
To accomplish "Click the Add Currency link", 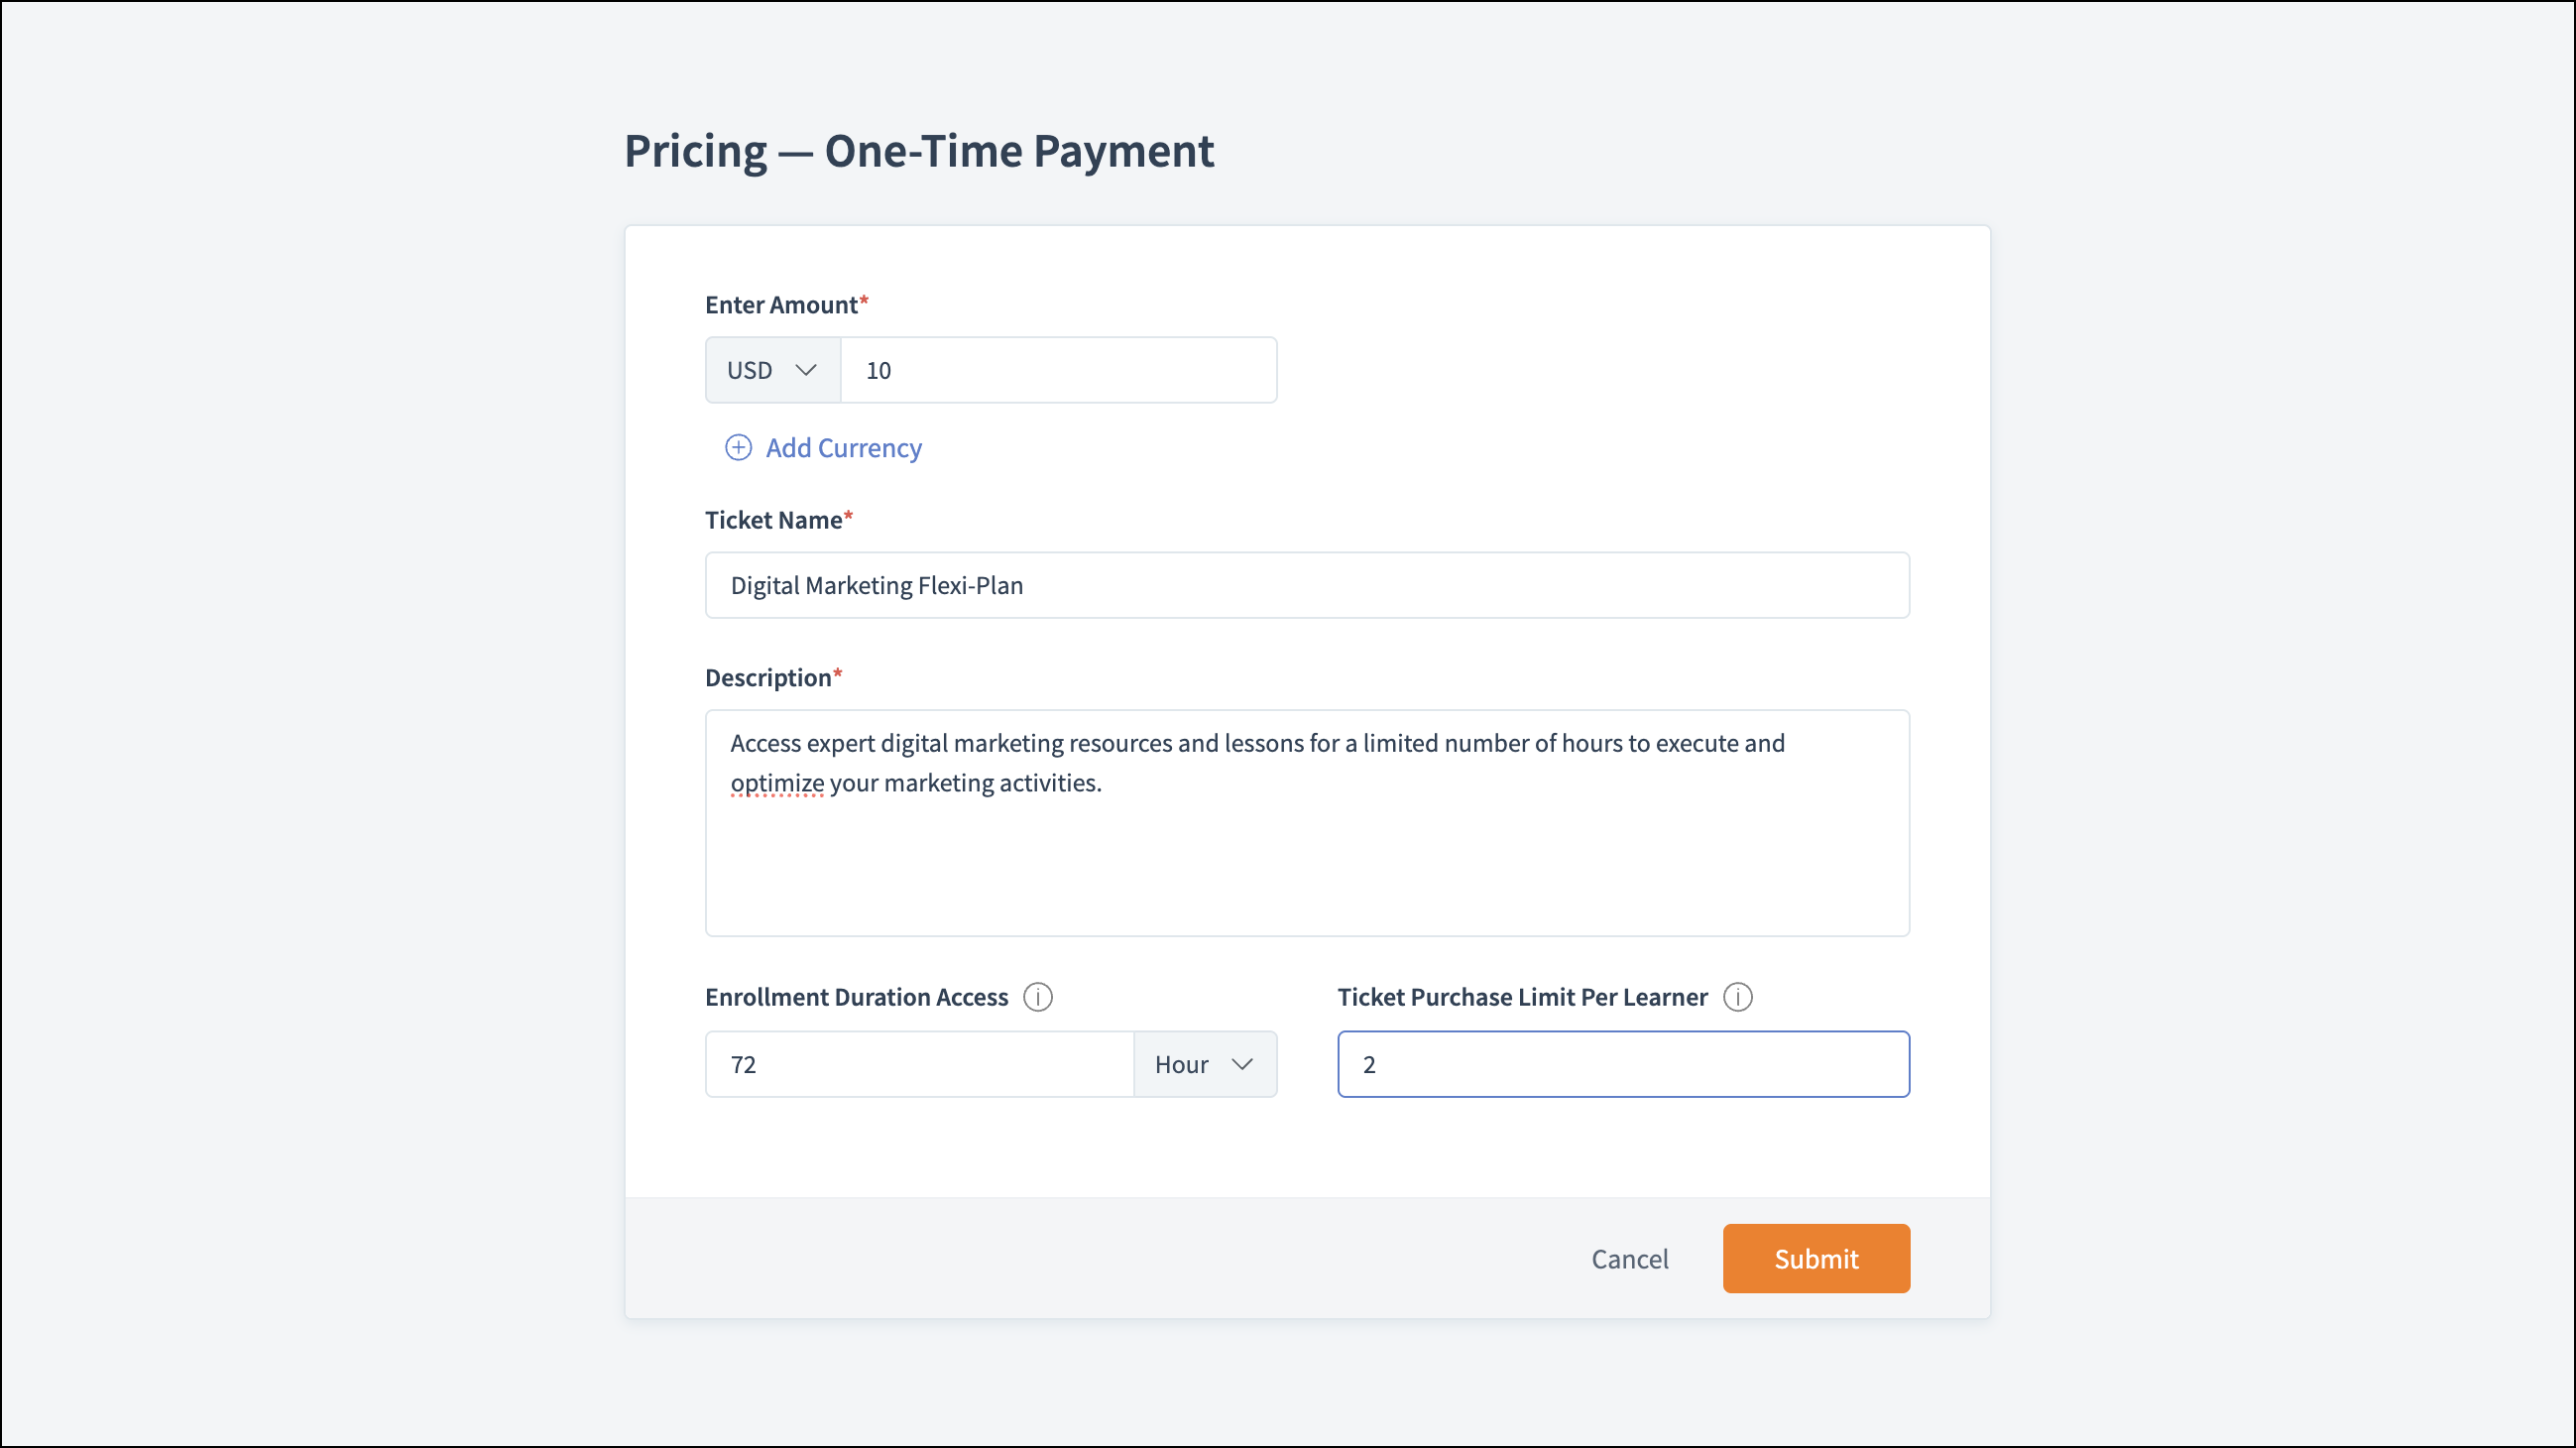I will pyautogui.click(x=843, y=448).
